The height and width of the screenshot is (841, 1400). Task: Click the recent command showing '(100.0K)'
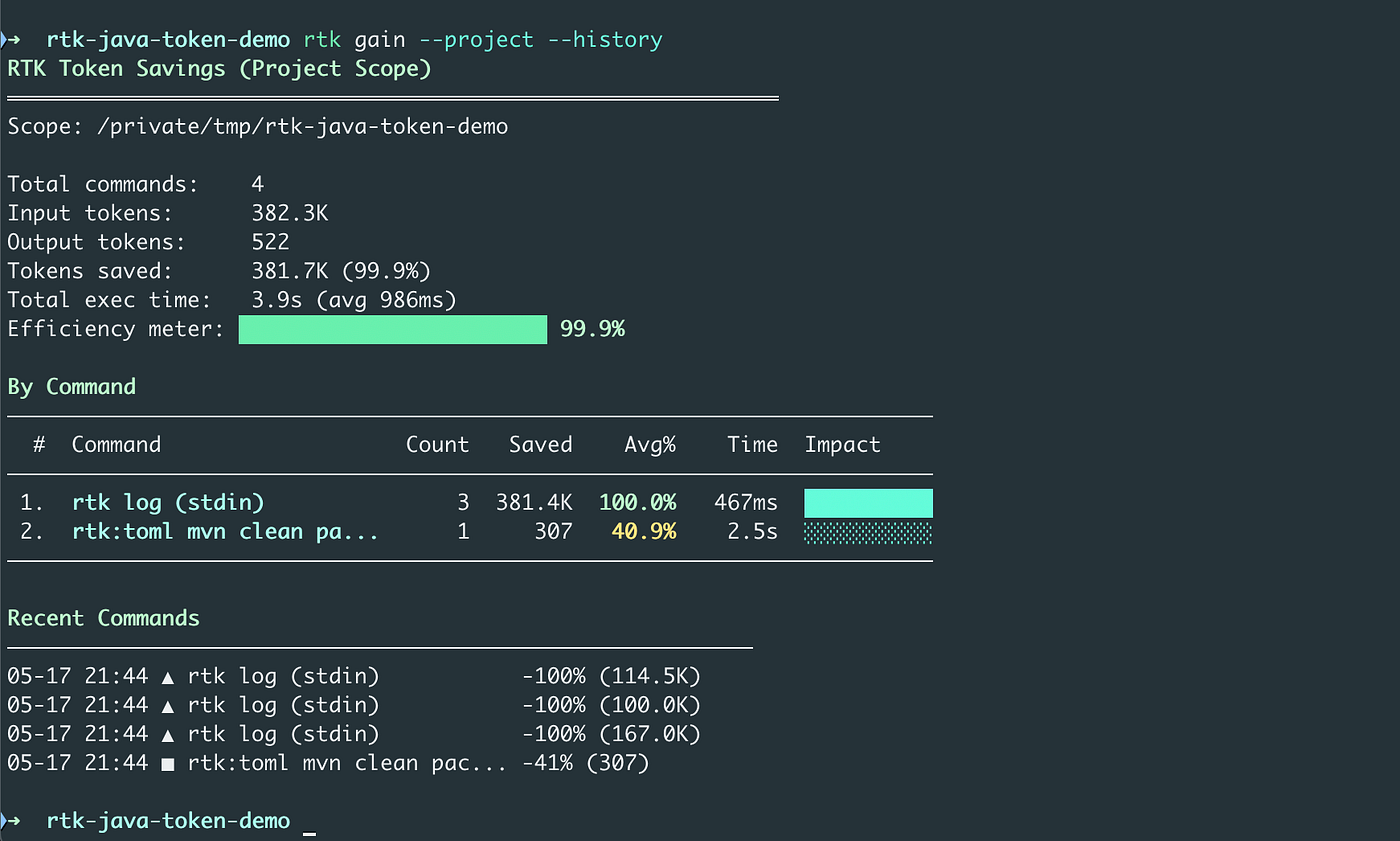354,705
